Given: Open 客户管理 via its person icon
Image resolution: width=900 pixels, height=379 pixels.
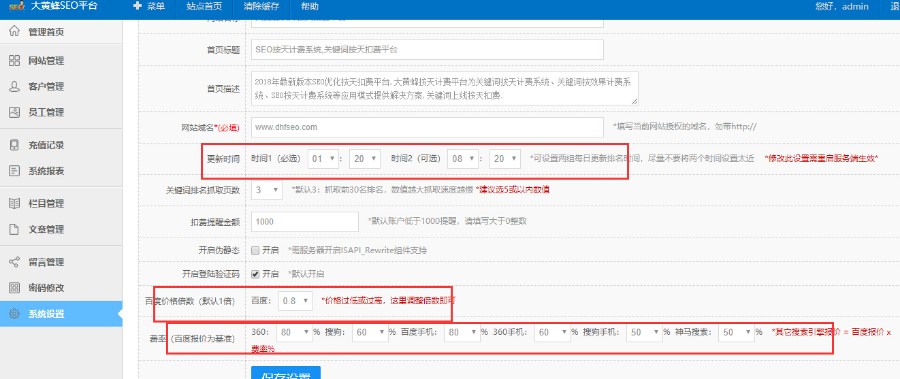Looking at the screenshot, I should click(x=14, y=87).
